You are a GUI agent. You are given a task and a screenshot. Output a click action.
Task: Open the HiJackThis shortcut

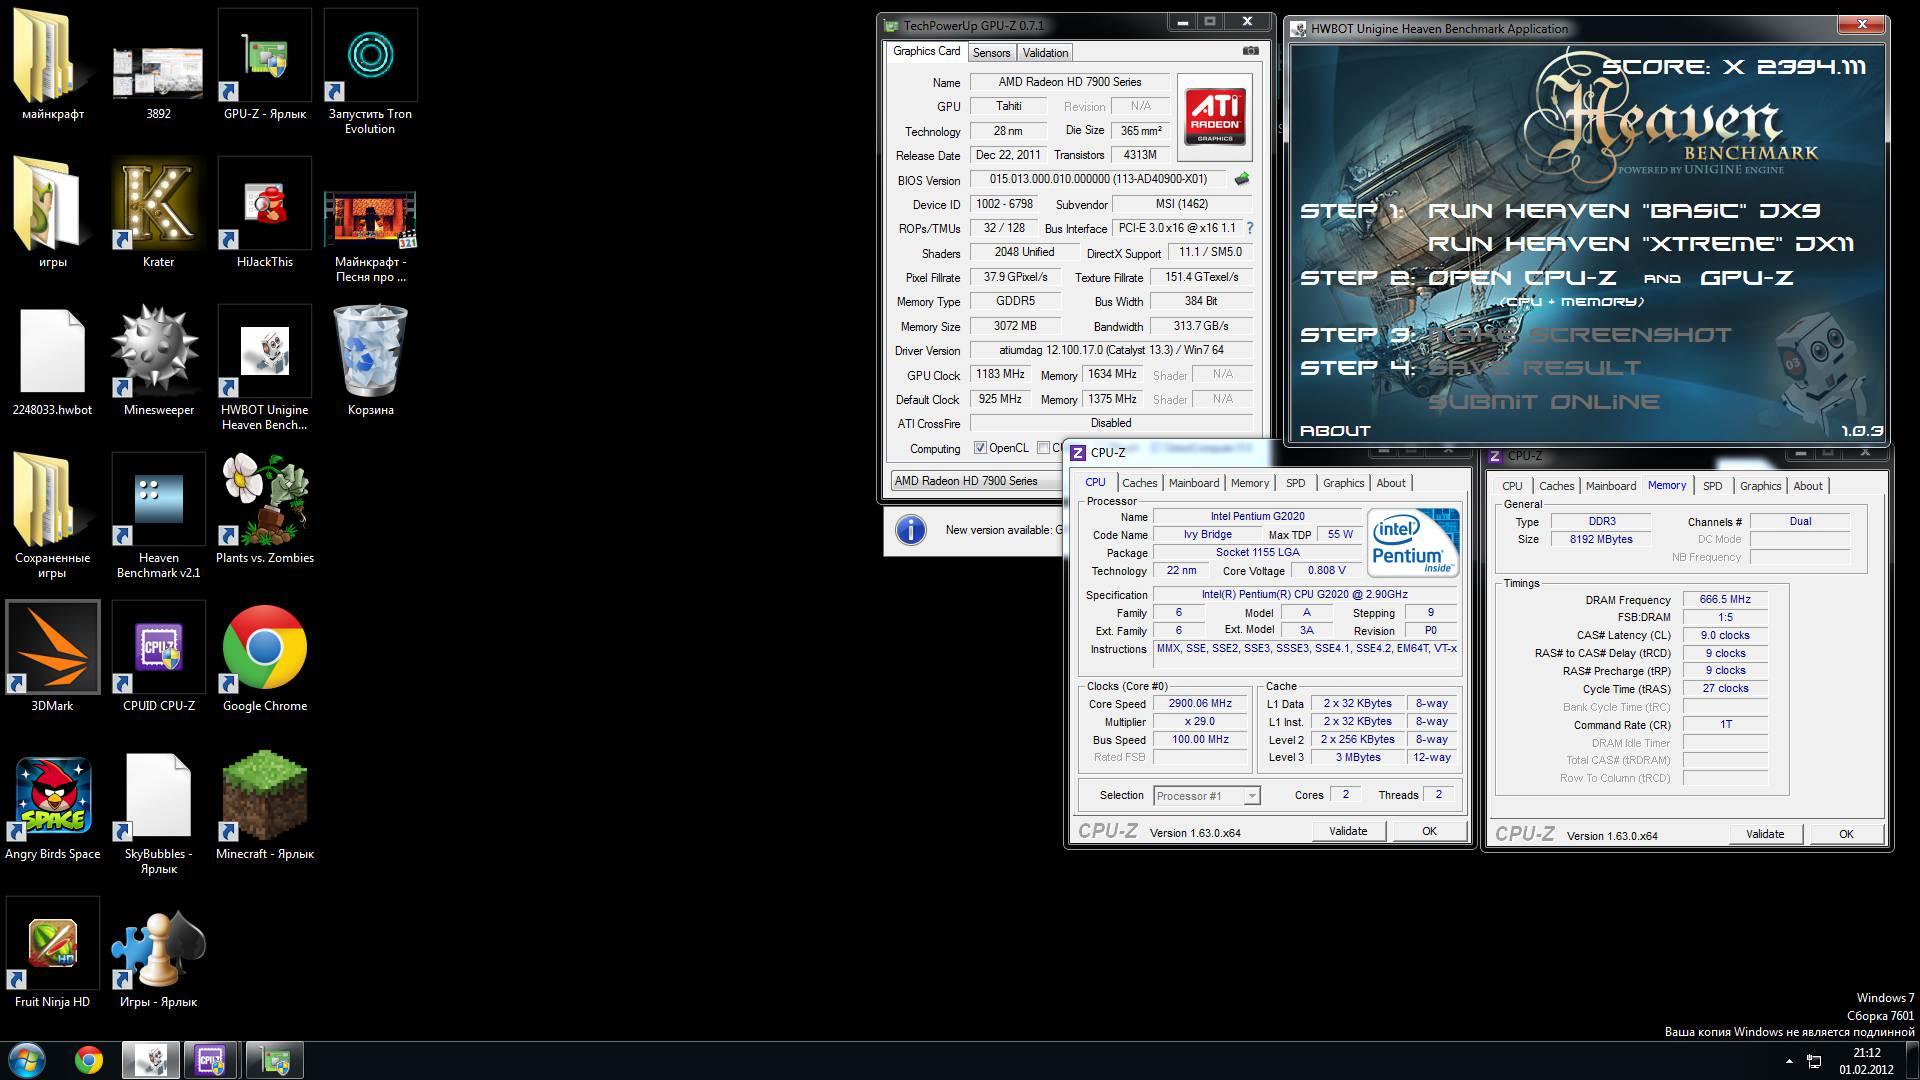pyautogui.click(x=264, y=213)
